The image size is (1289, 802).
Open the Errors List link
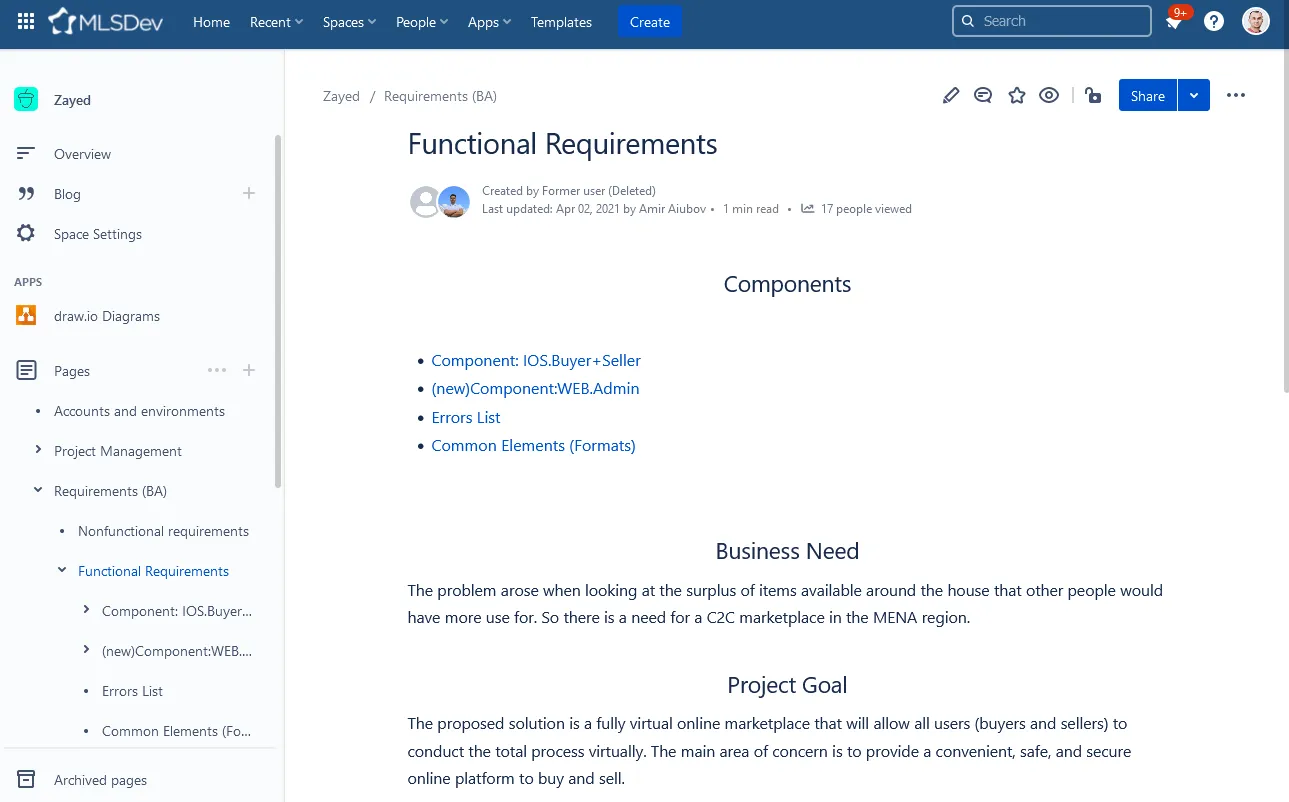(465, 417)
